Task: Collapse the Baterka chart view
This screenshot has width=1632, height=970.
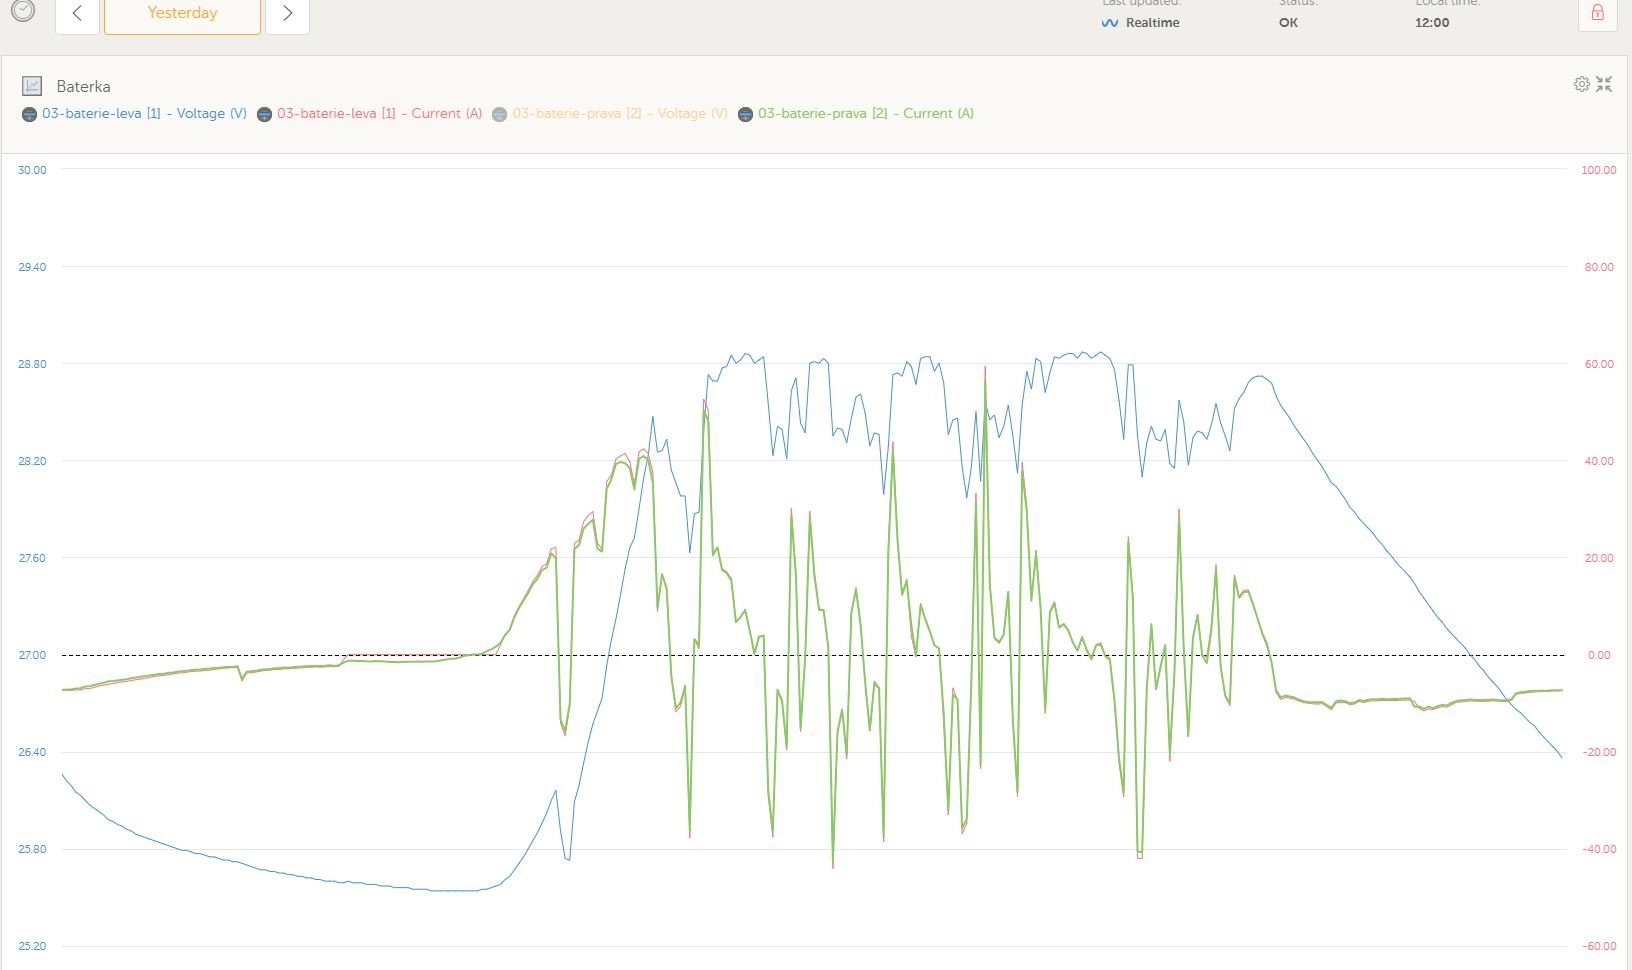Action: pyautogui.click(x=1604, y=84)
